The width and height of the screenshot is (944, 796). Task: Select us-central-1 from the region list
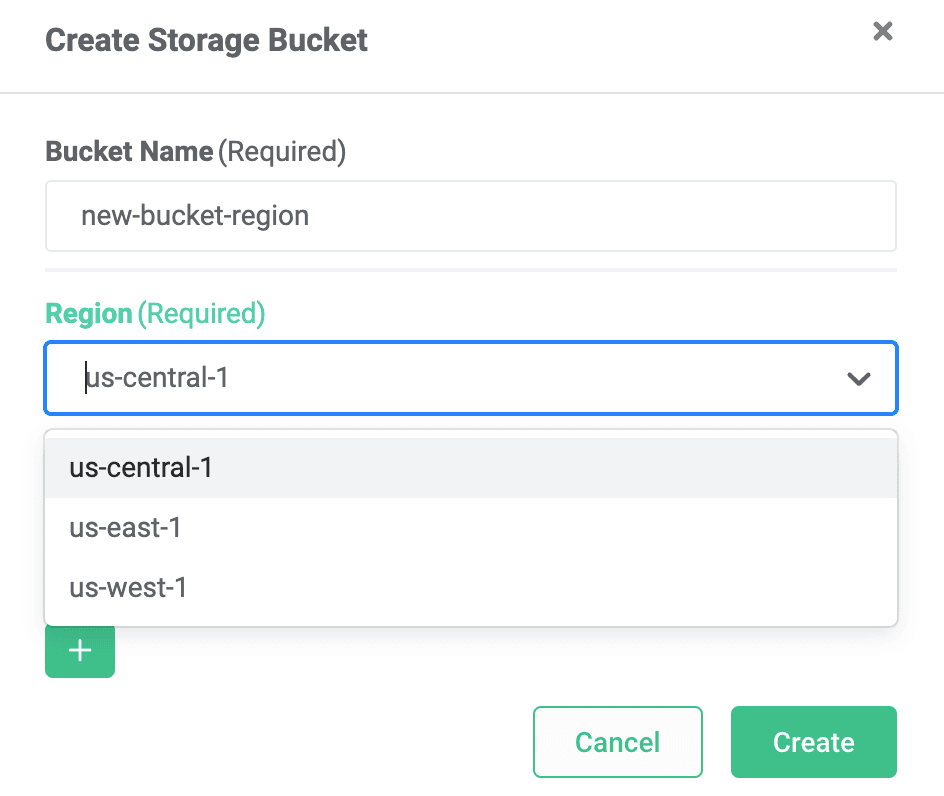coord(471,468)
